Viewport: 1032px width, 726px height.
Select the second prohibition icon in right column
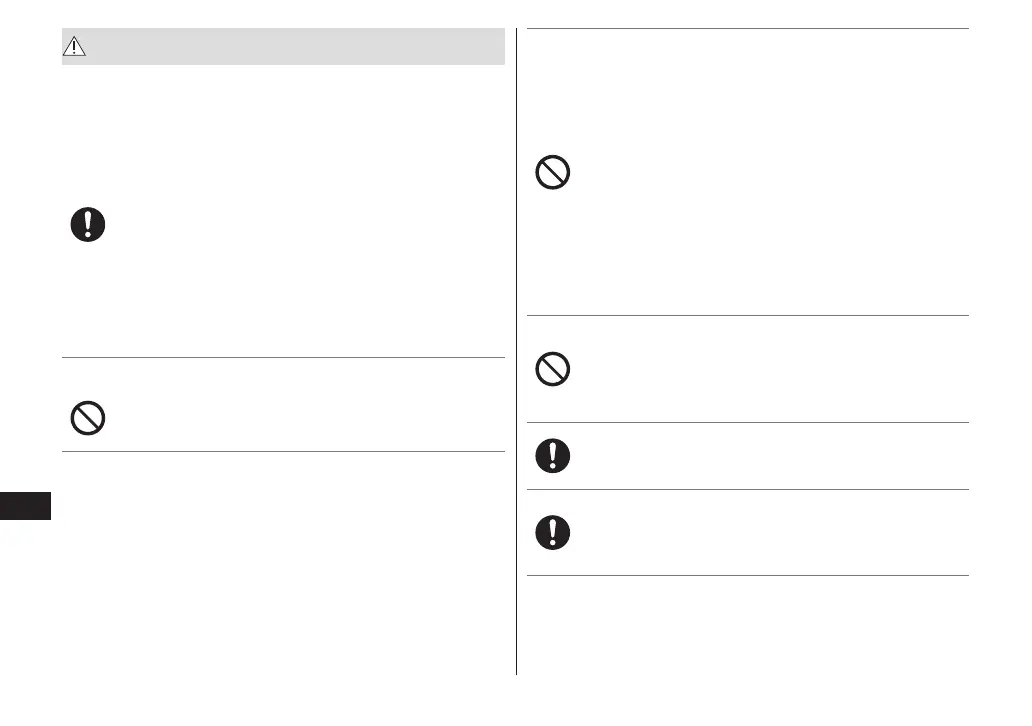(553, 371)
